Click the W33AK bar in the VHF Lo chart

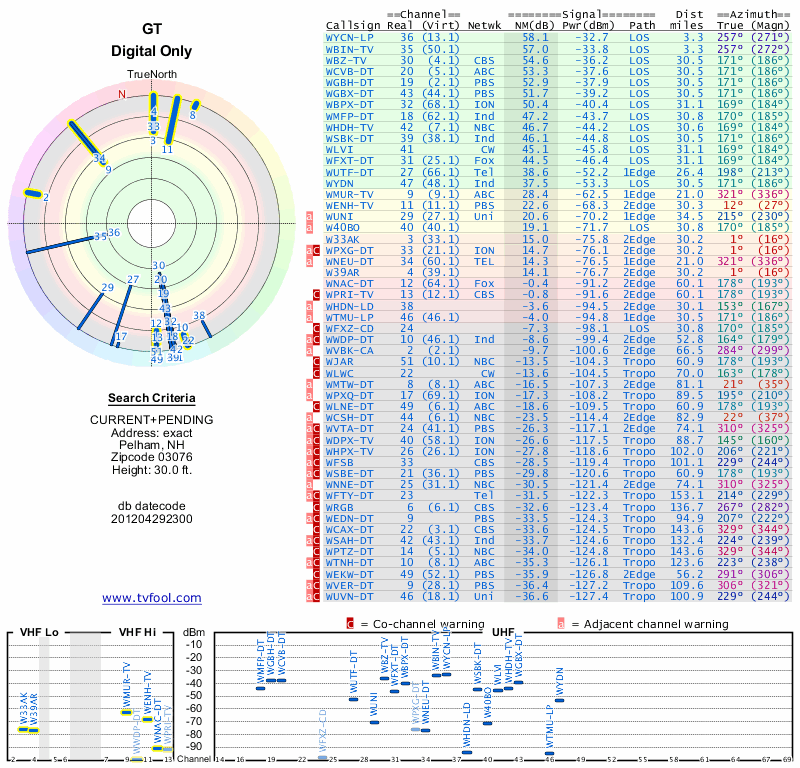23,729
